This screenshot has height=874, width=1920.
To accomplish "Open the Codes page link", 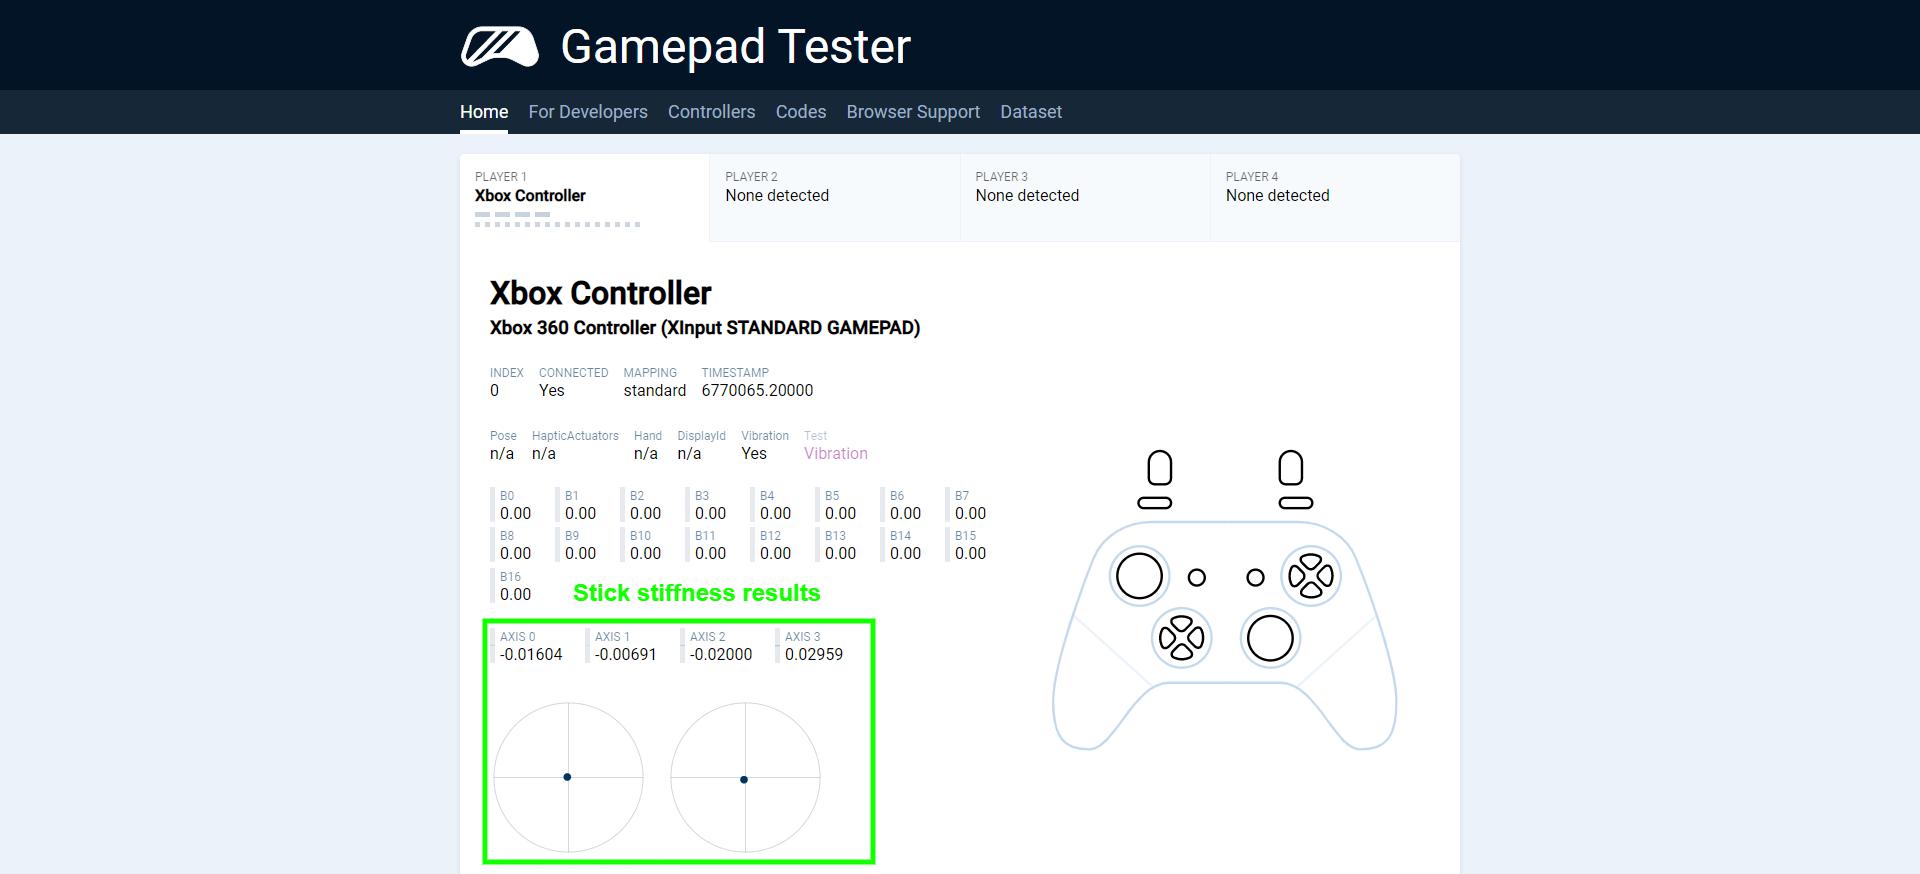I will (x=801, y=112).
